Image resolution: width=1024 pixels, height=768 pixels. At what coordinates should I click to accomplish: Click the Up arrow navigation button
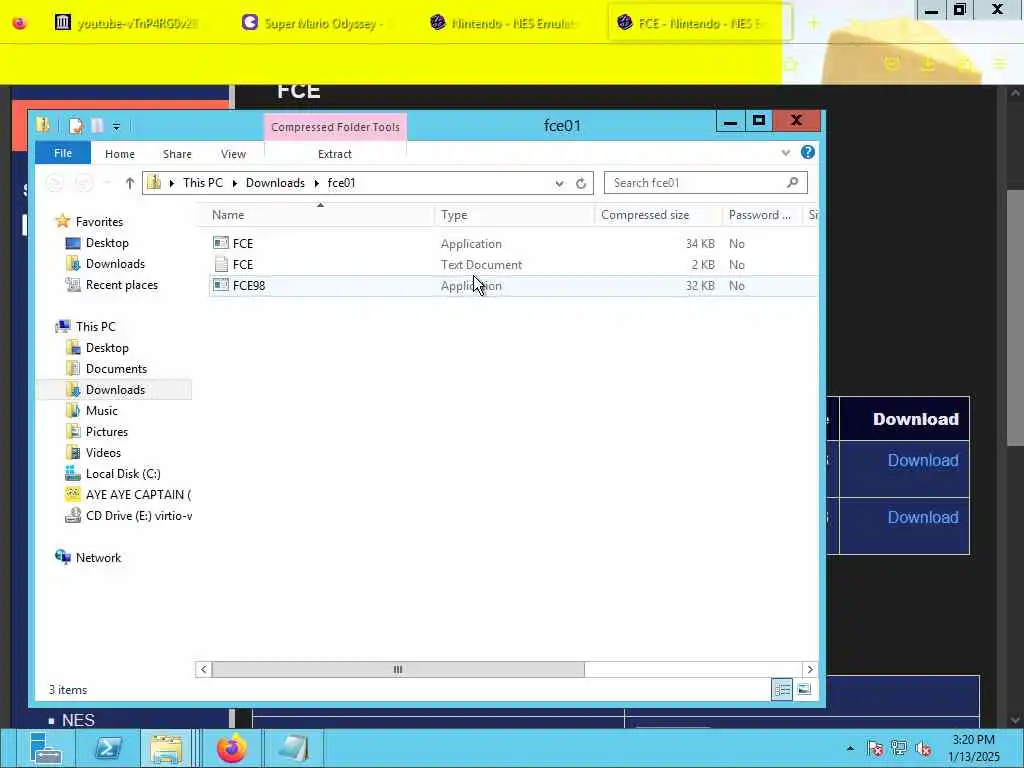[x=129, y=184]
